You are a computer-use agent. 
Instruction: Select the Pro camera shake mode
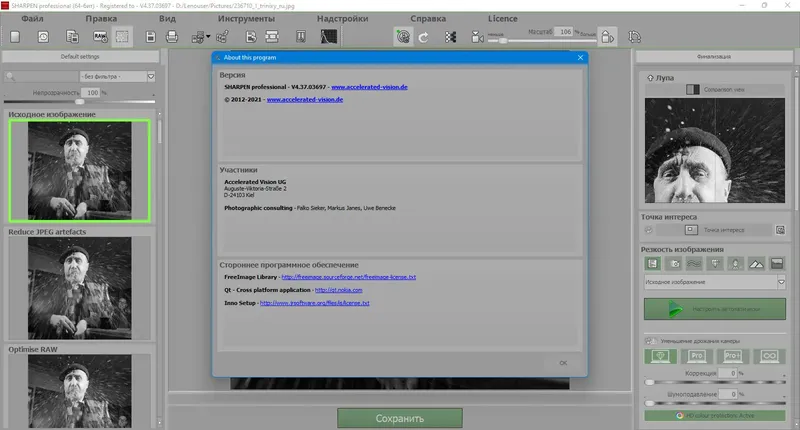coord(696,356)
